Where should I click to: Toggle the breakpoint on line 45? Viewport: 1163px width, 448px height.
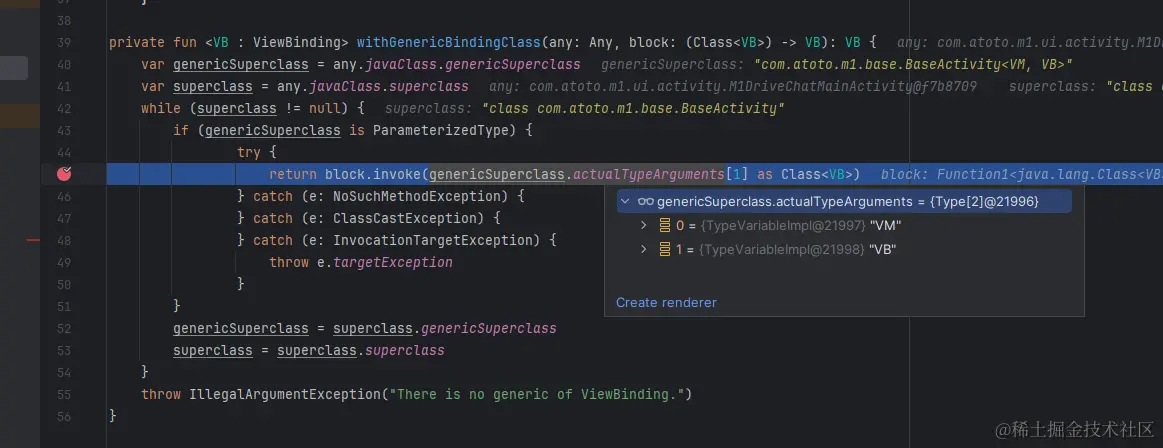65,174
